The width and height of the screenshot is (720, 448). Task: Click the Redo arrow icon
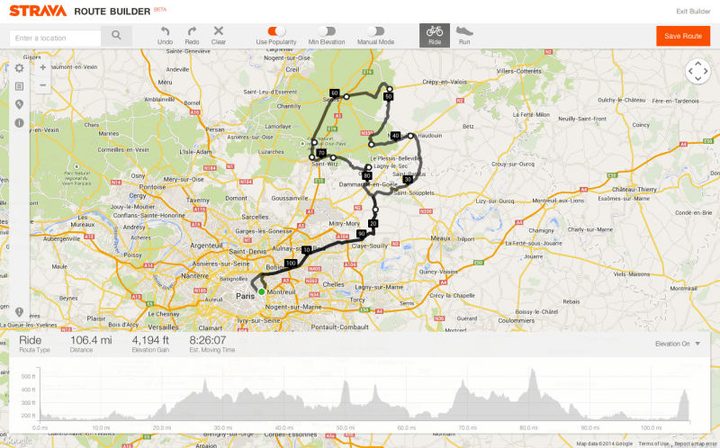[192, 31]
